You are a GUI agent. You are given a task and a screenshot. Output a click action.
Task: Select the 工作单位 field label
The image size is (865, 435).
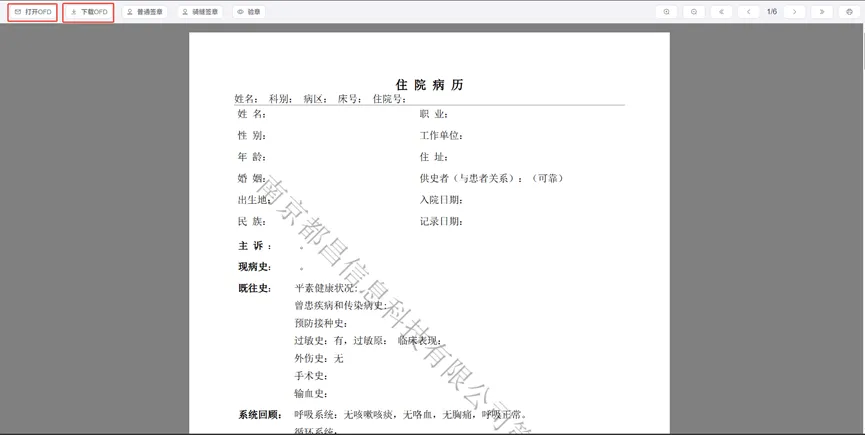441,136
